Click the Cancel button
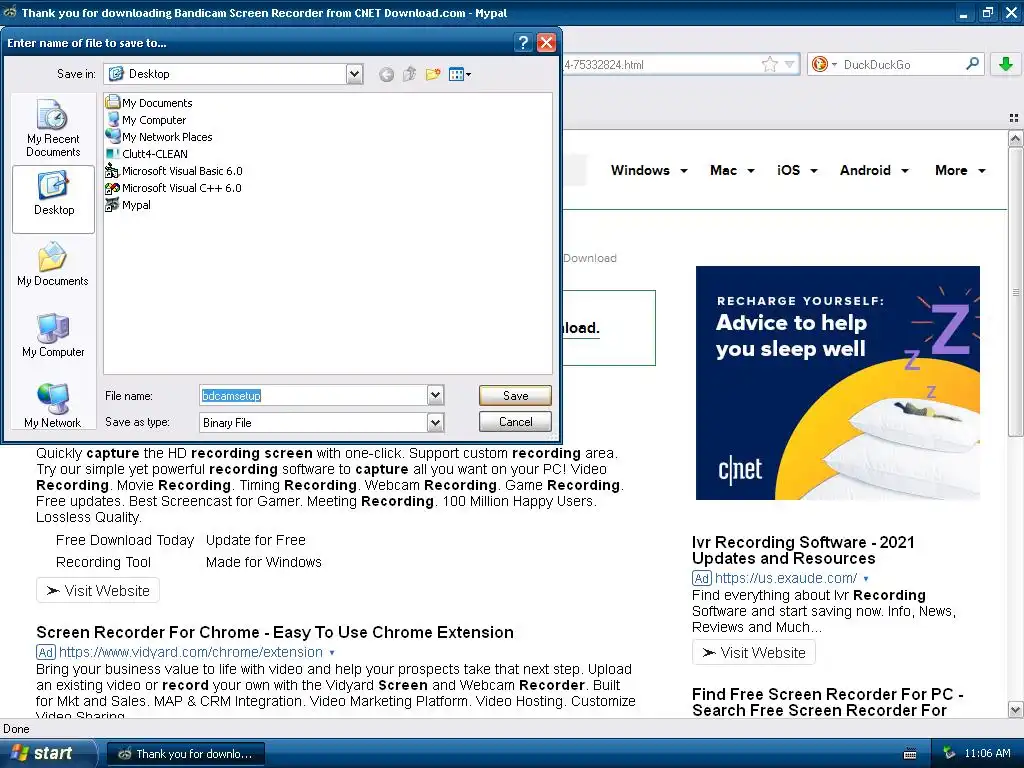The width and height of the screenshot is (1024, 768). point(515,422)
